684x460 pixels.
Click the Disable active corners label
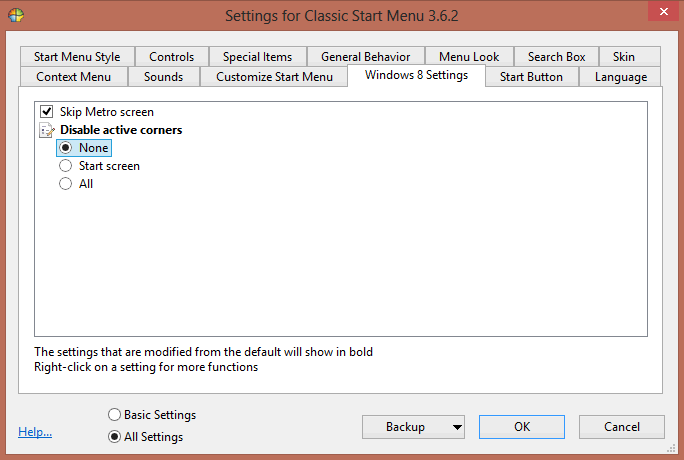pyautogui.click(x=121, y=130)
